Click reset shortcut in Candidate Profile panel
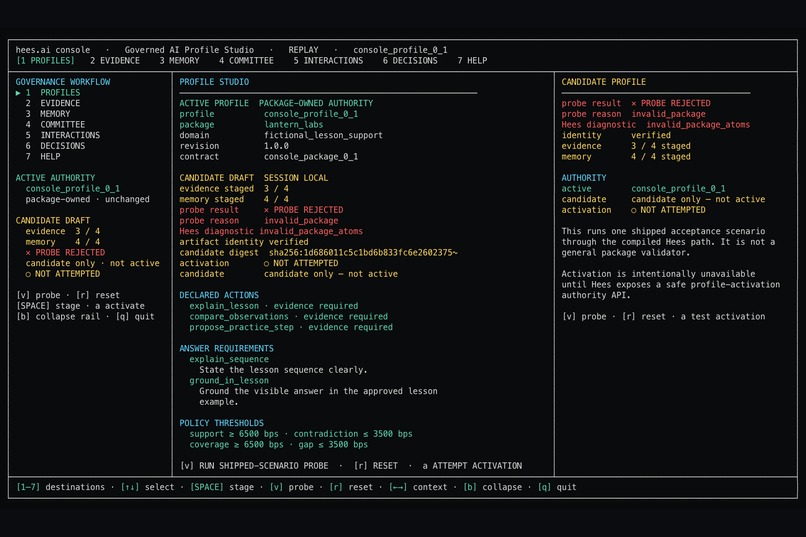Image resolution: width=806 pixels, height=537 pixels. coord(644,317)
